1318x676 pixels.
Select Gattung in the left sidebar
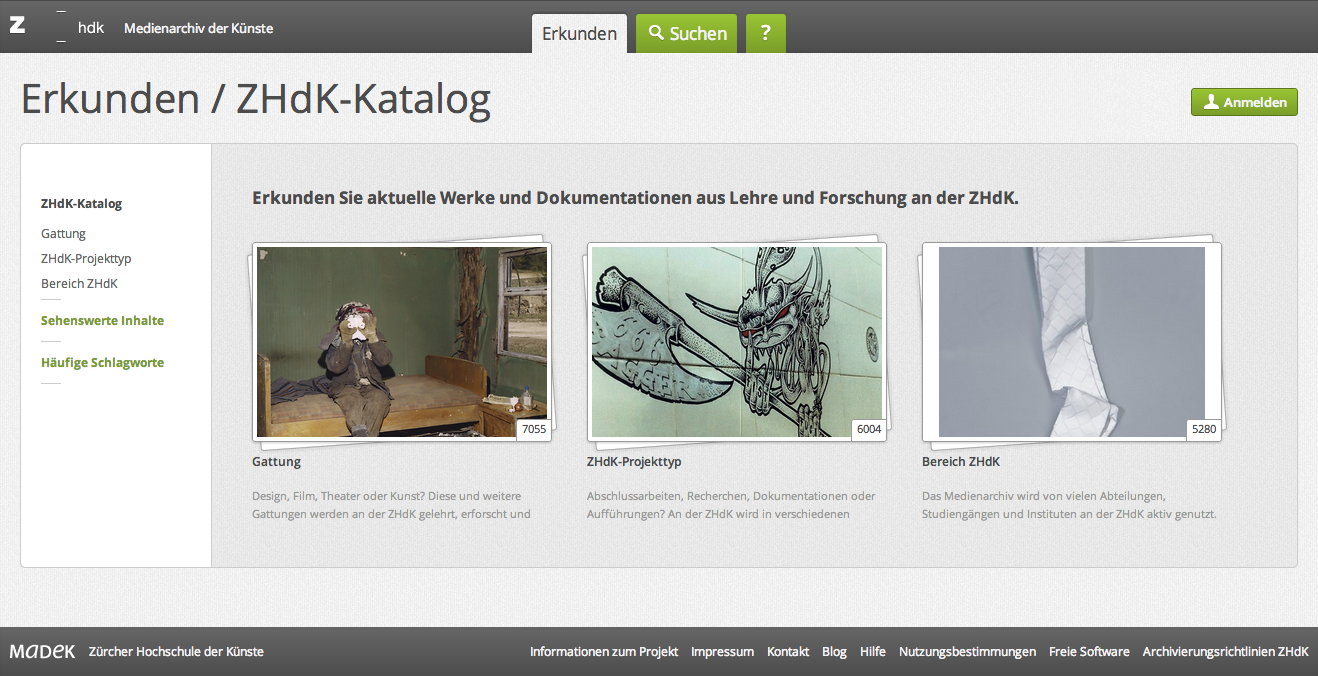63,234
